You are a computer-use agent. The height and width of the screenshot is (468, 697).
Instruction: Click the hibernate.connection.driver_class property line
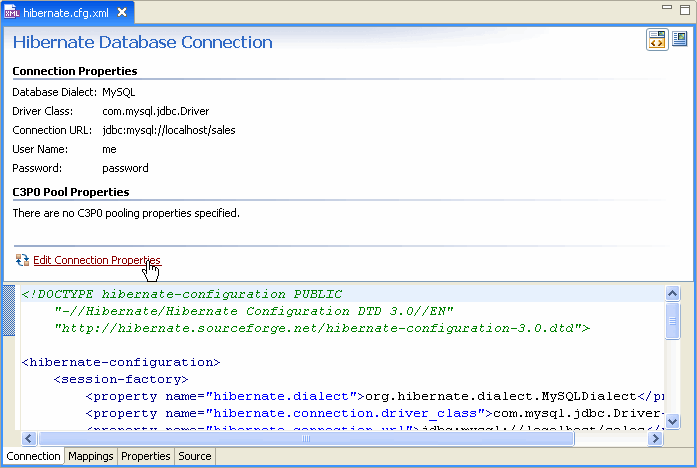point(375,413)
